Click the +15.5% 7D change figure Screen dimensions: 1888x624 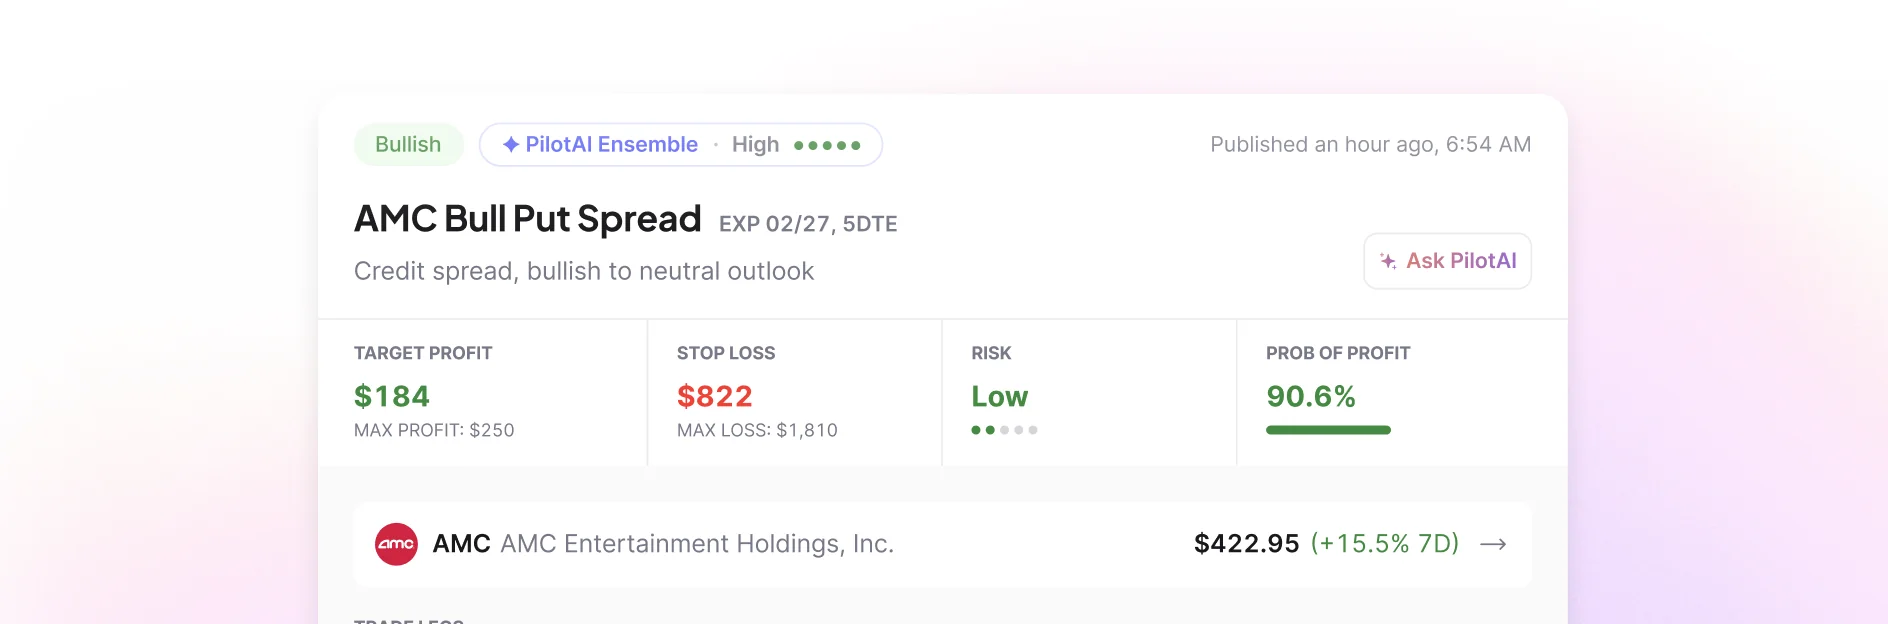click(1385, 544)
